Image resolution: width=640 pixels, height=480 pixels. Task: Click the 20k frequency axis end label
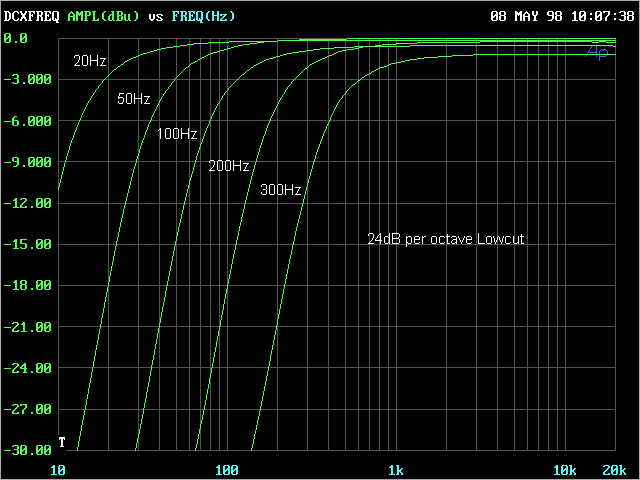[615, 470]
